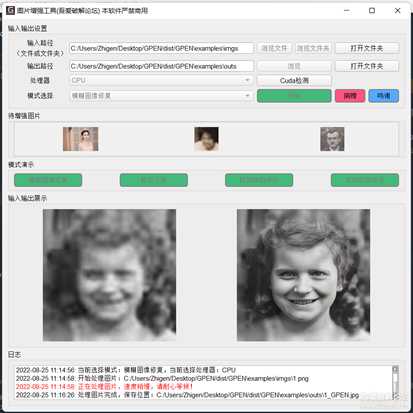Click the blue button at row end
Screen dimensions: 413x413
(x=383, y=96)
